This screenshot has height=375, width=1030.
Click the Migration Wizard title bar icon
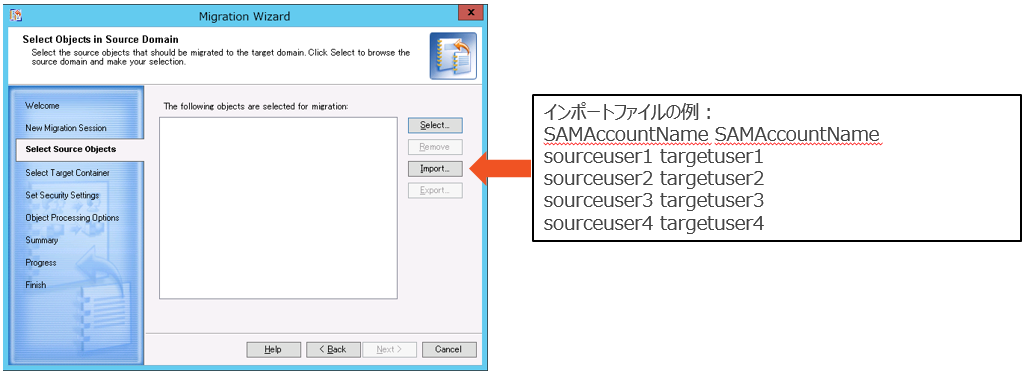(x=16, y=15)
